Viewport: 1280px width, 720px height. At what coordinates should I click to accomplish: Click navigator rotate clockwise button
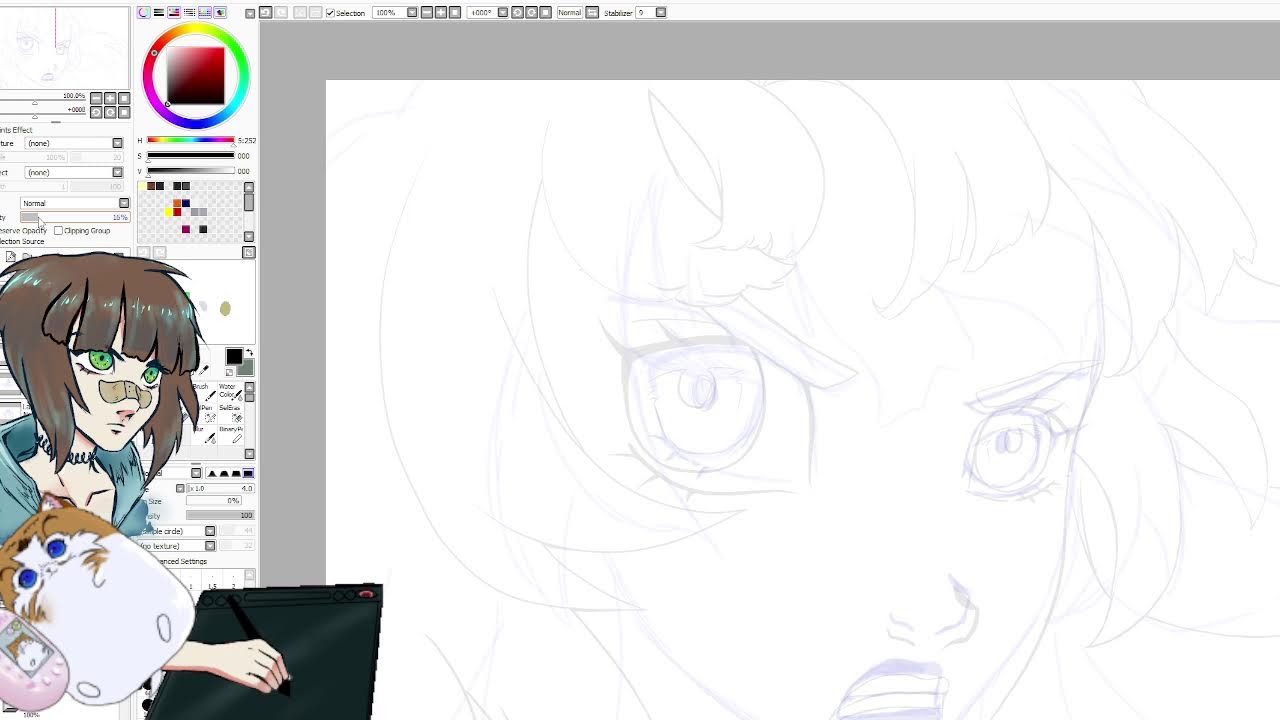click(x=110, y=112)
